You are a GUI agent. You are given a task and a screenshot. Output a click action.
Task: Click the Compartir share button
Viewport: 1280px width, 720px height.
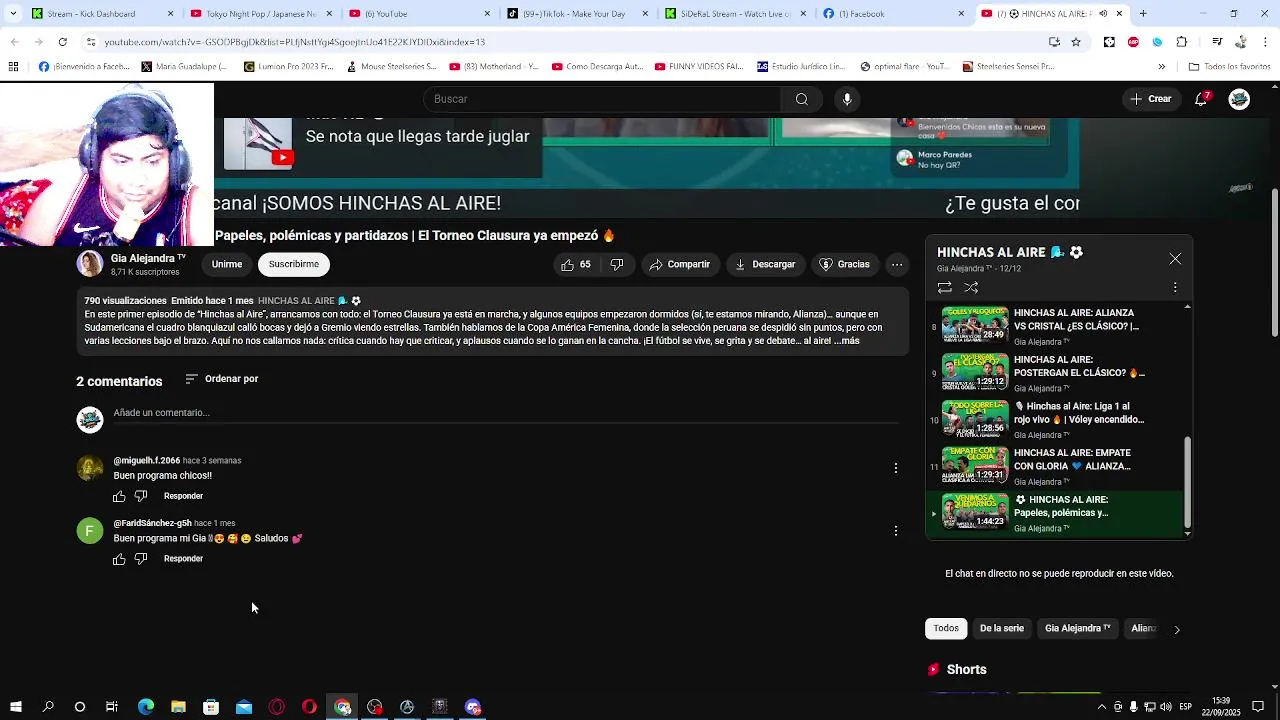click(x=680, y=264)
